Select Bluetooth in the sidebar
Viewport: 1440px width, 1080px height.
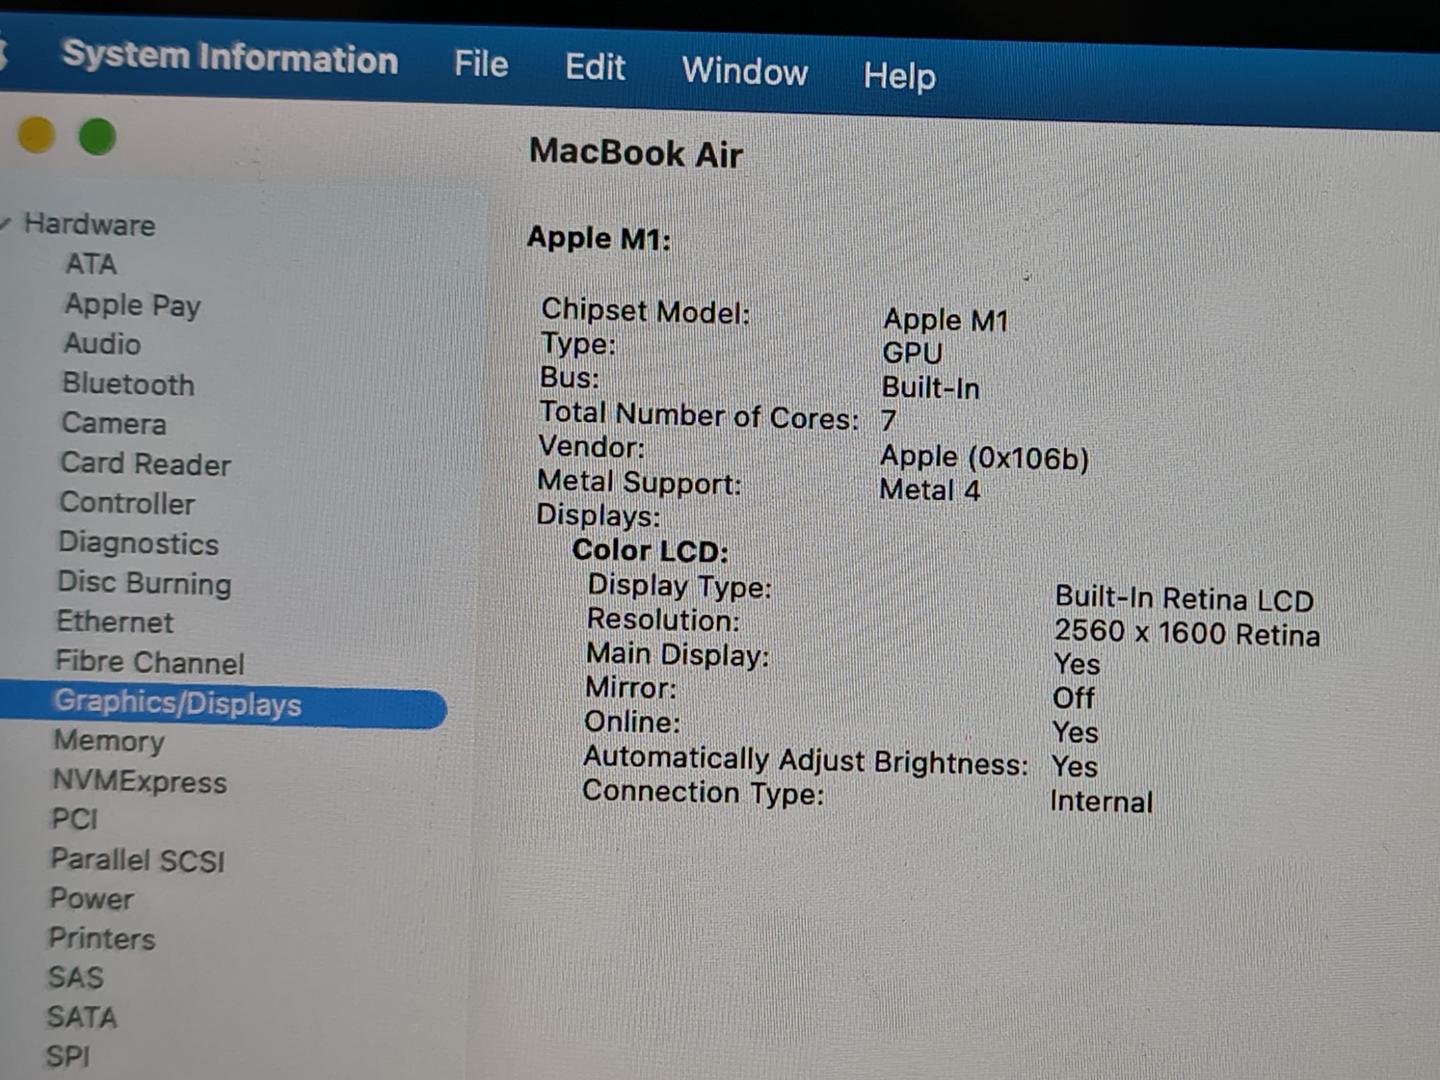pos(128,384)
